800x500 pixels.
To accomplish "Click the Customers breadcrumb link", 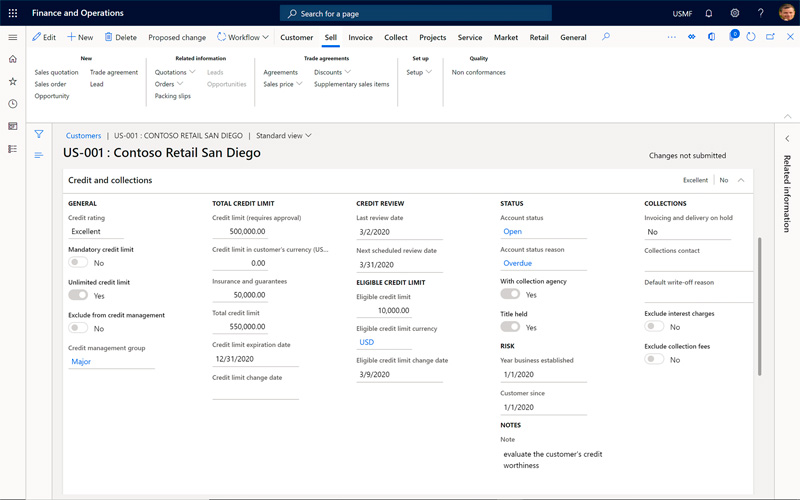I will [x=83, y=136].
